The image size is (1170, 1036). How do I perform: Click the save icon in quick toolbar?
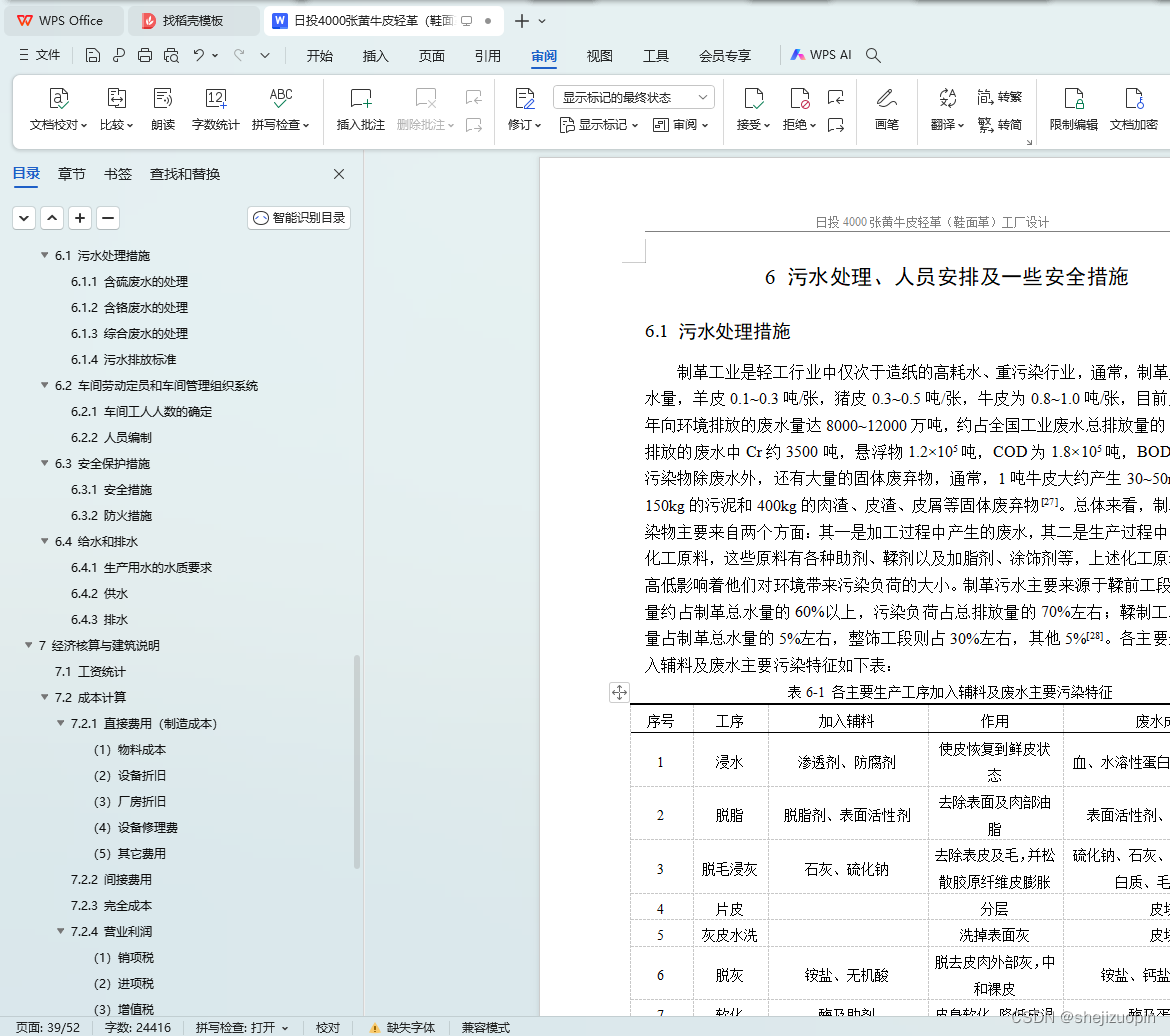[93, 55]
